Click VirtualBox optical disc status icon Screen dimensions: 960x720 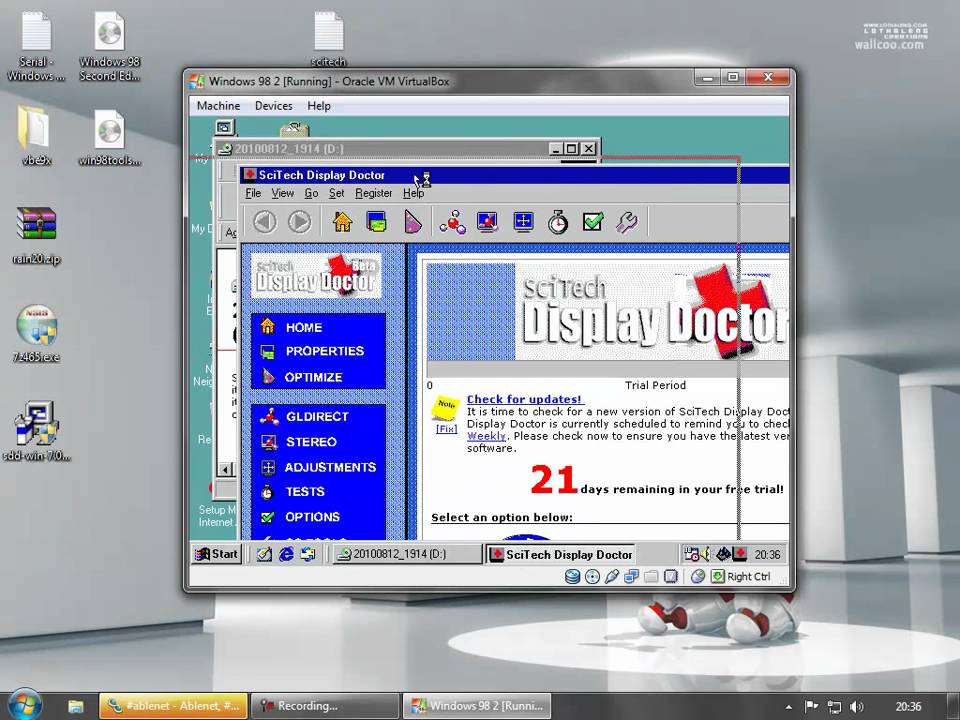click(592, 577)
